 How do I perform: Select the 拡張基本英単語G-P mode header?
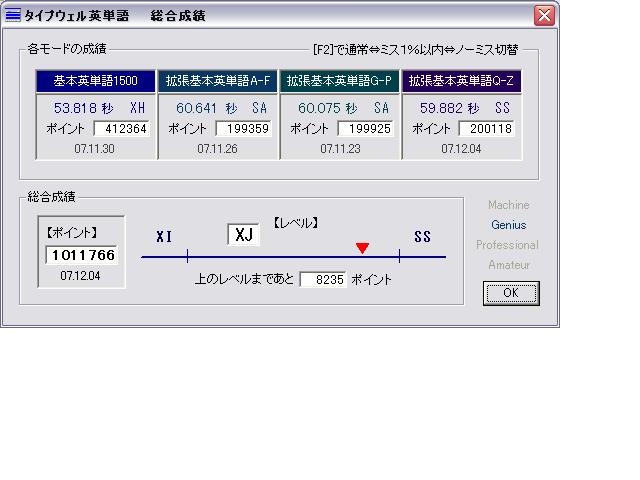339,81
